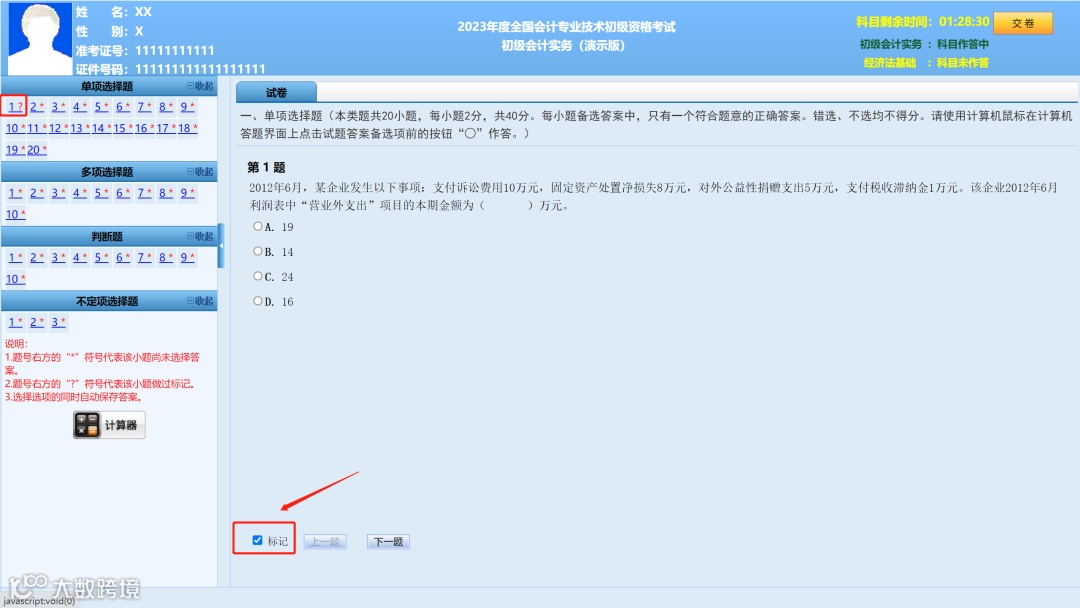Open single-choice question 1
Screen dimensions: 1080x608
15,107
